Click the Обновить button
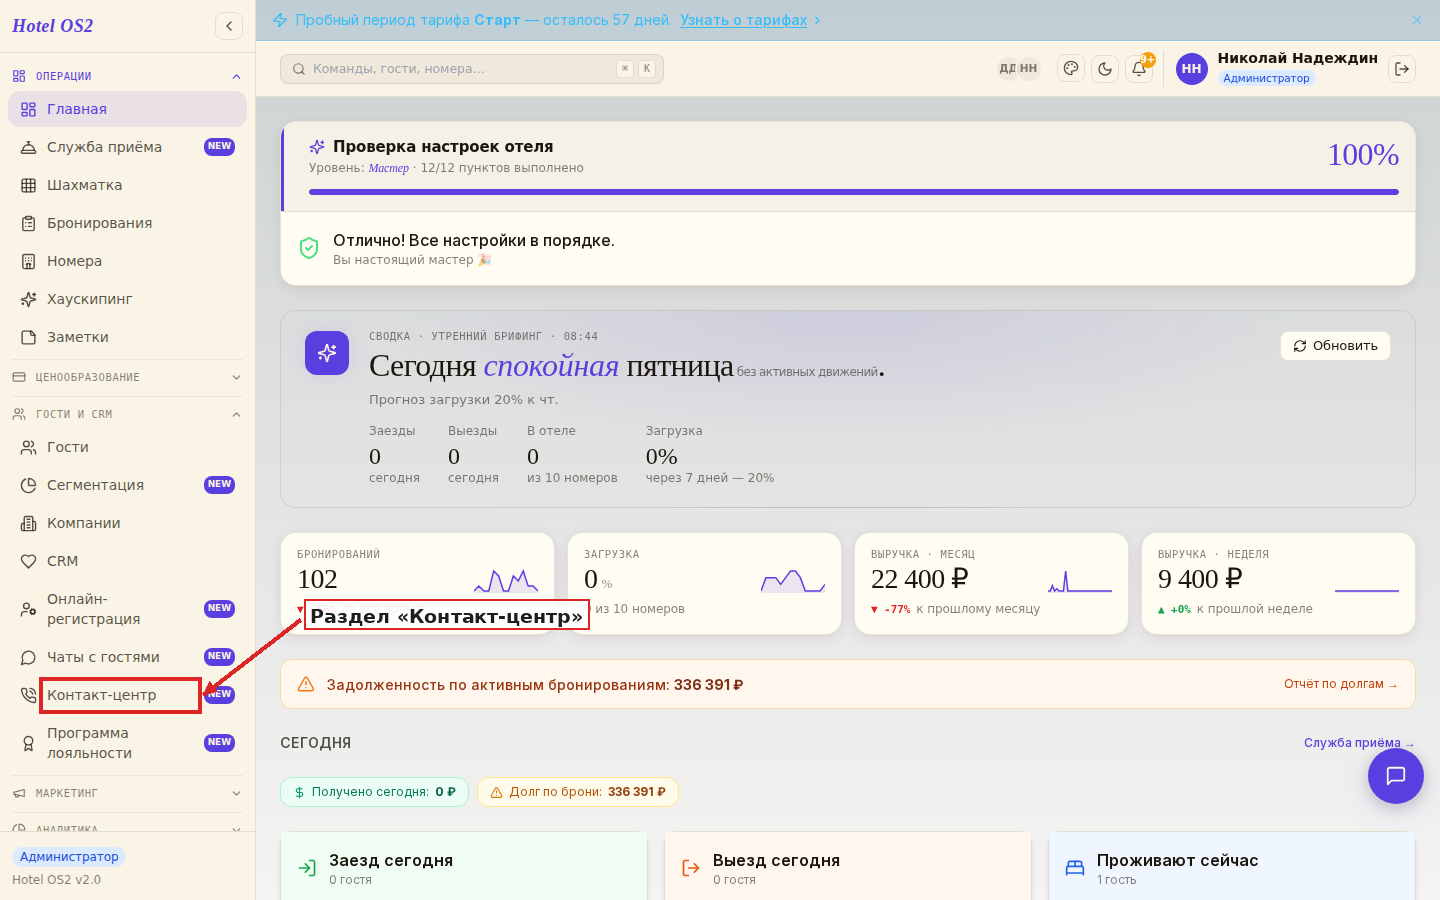Screen dimensions: 1440x900 [x=1335, y=346]
